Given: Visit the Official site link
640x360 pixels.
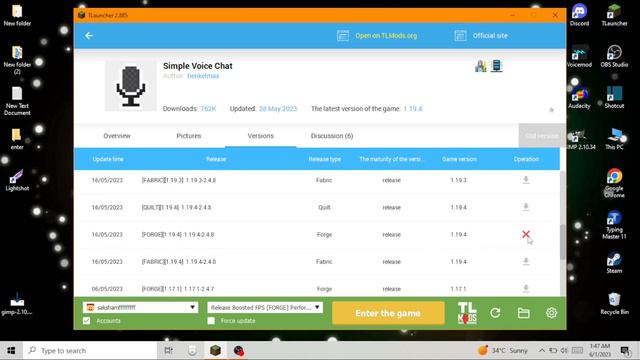Looking at the screenshot, I should coord(490,36).
